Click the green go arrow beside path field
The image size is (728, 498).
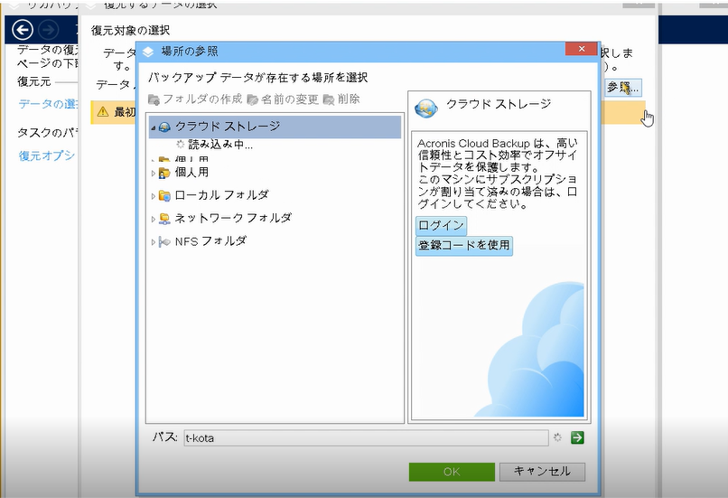(x=577, y=437)
